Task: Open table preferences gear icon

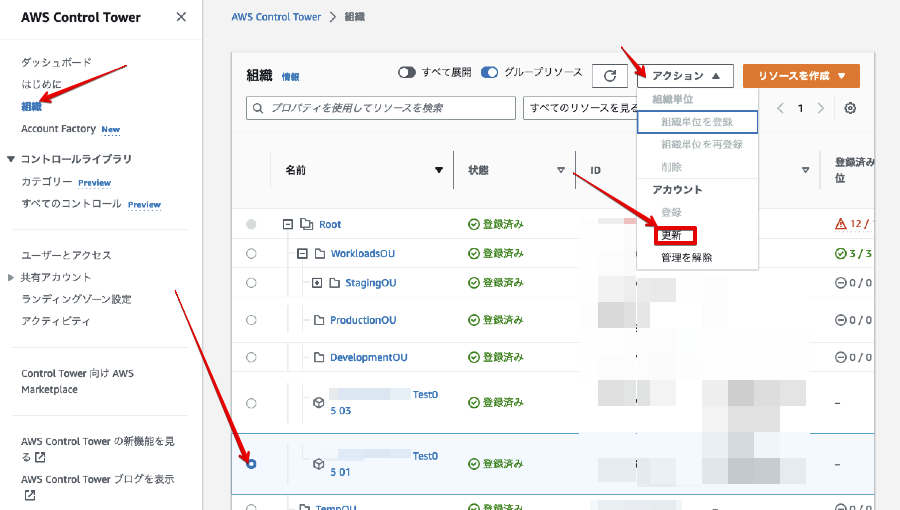Action: (x=850, y=108)
